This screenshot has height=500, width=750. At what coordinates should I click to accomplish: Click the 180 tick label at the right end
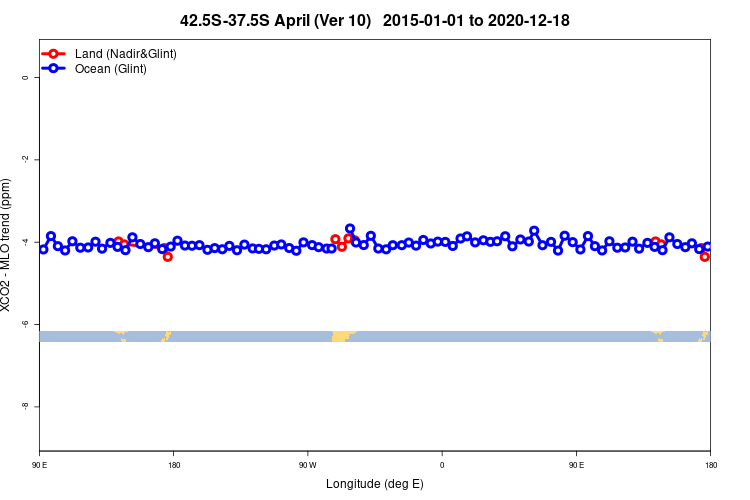(711, 465)
